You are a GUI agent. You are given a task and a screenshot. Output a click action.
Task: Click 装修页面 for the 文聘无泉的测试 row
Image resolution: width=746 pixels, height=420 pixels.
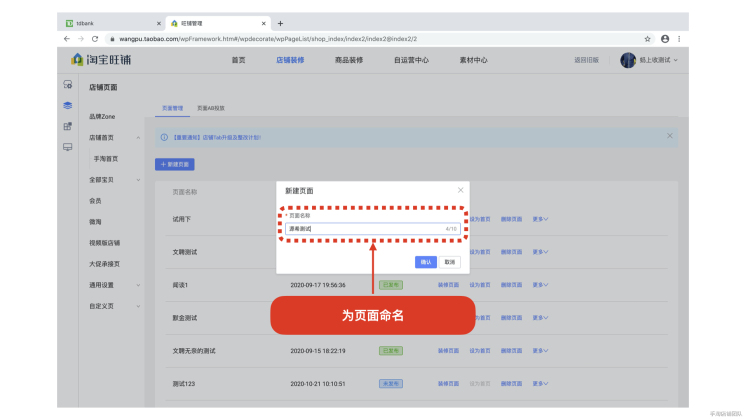[448, 351]
